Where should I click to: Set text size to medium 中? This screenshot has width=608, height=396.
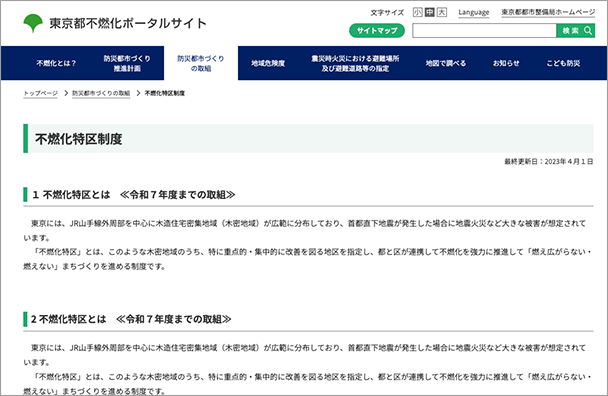(429, 12)
